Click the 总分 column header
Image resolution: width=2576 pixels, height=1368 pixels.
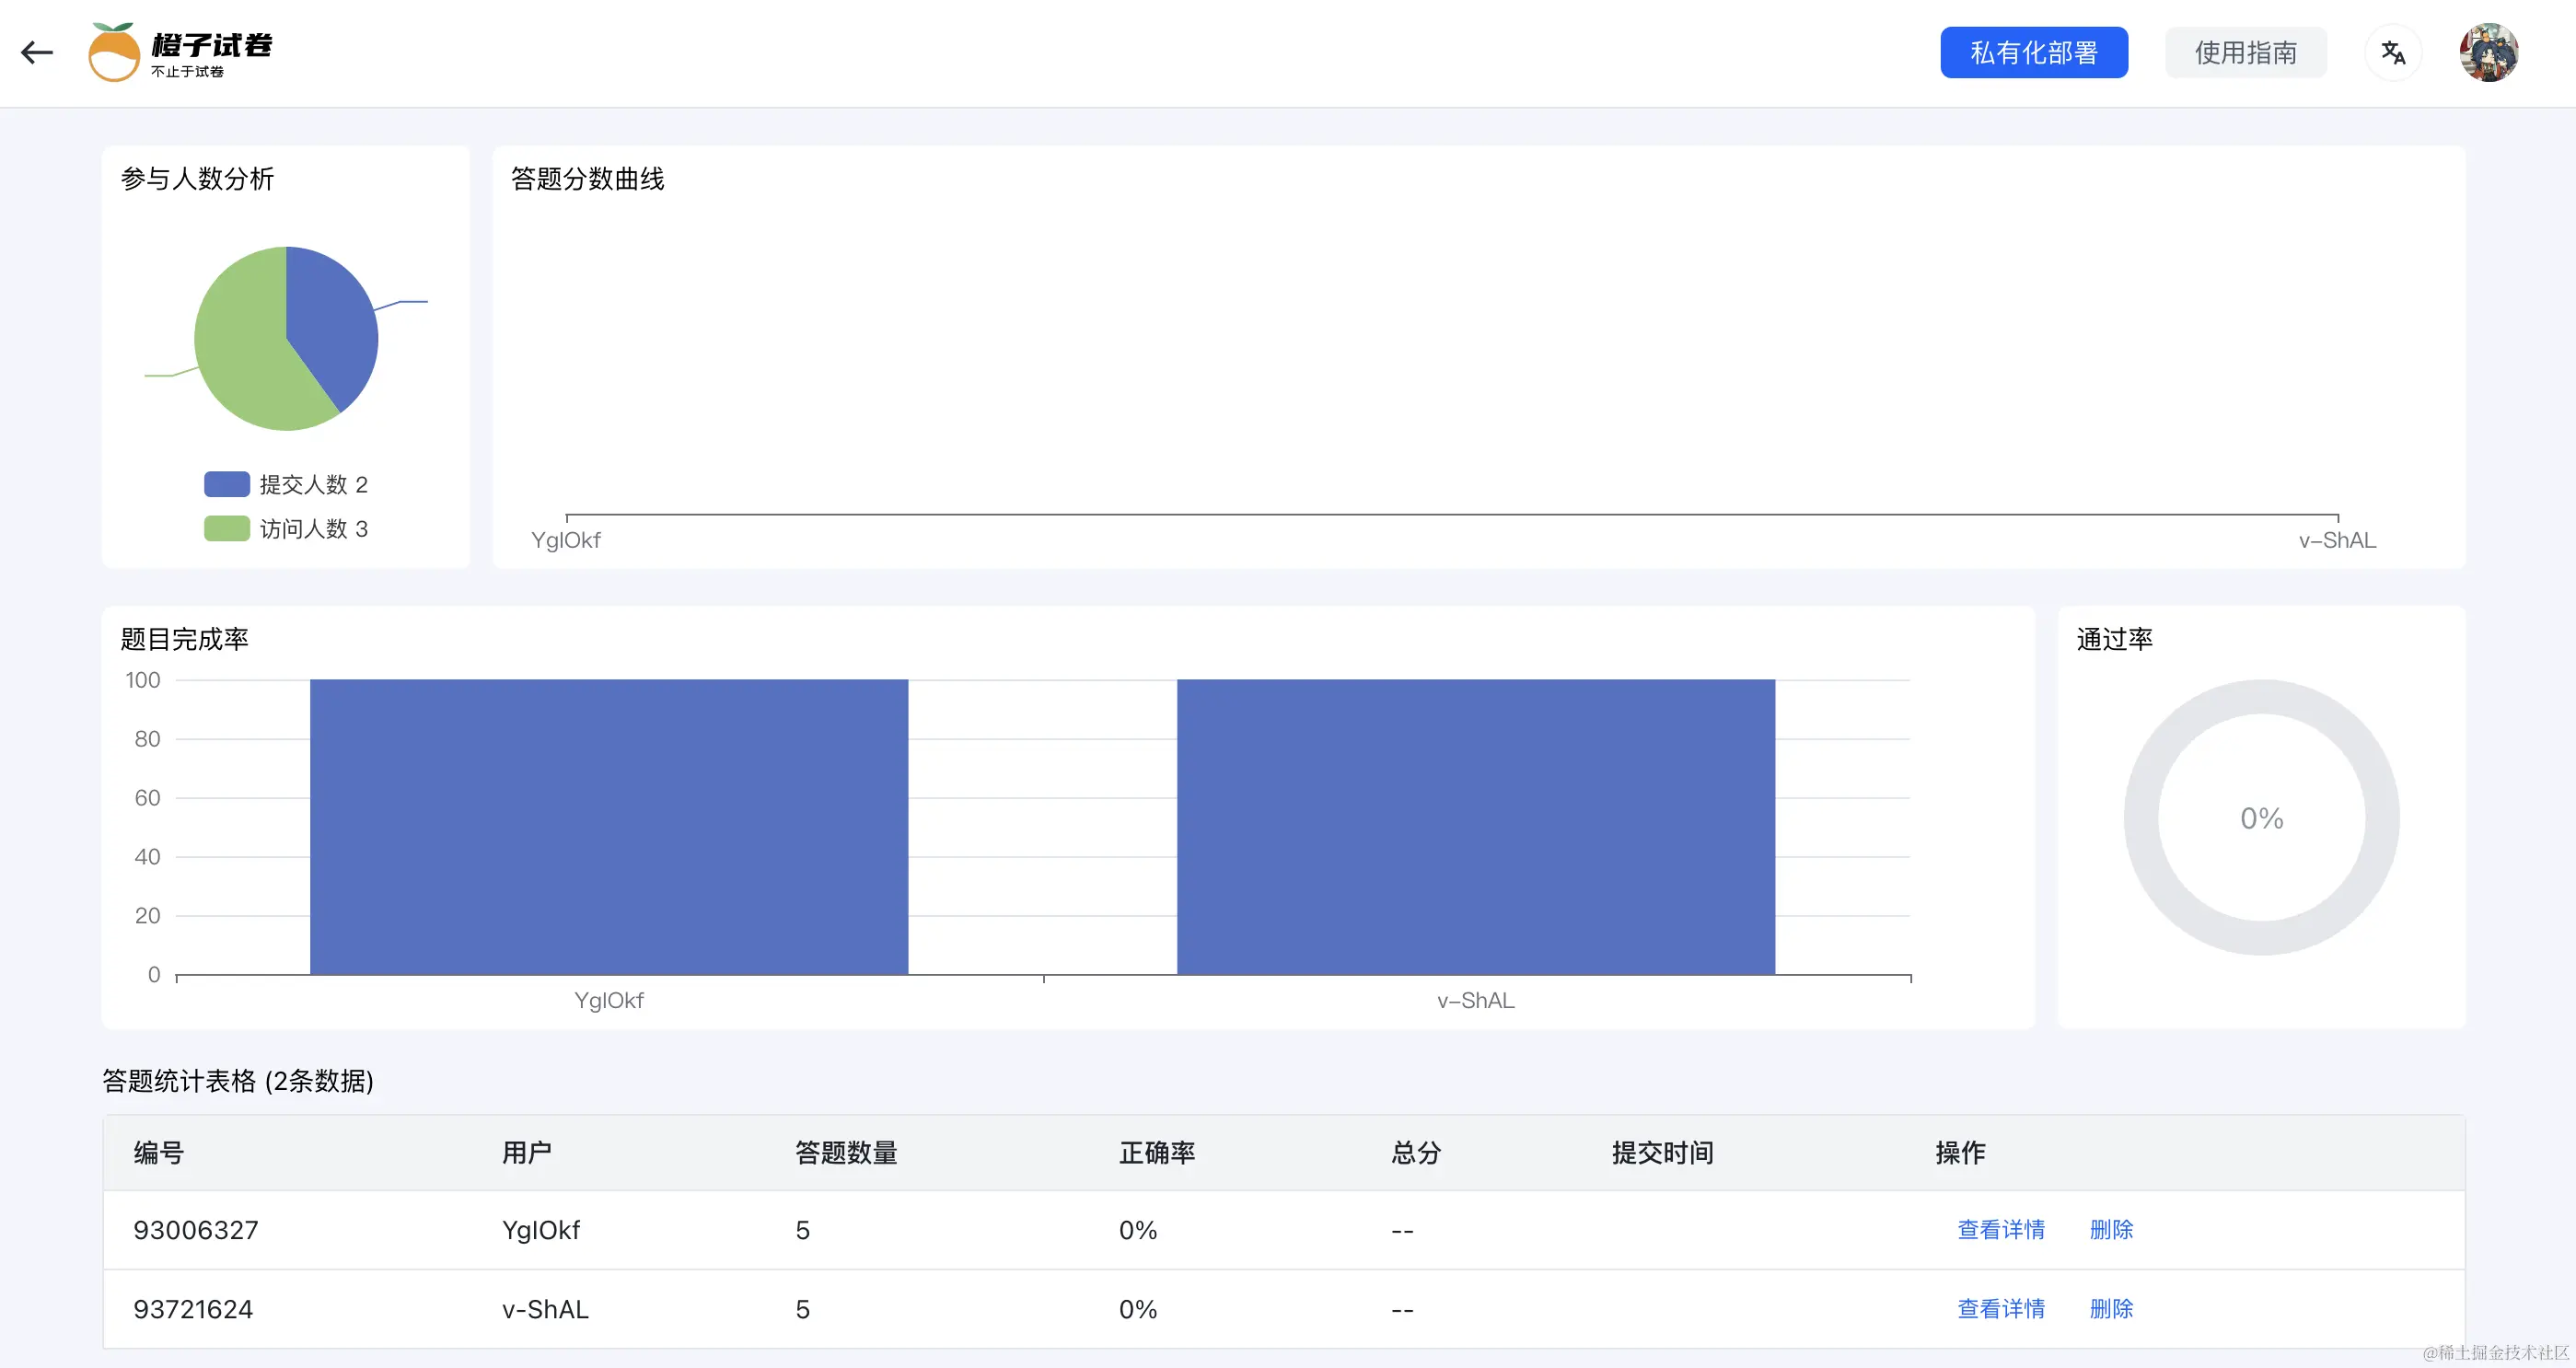click(1415, 1152)
